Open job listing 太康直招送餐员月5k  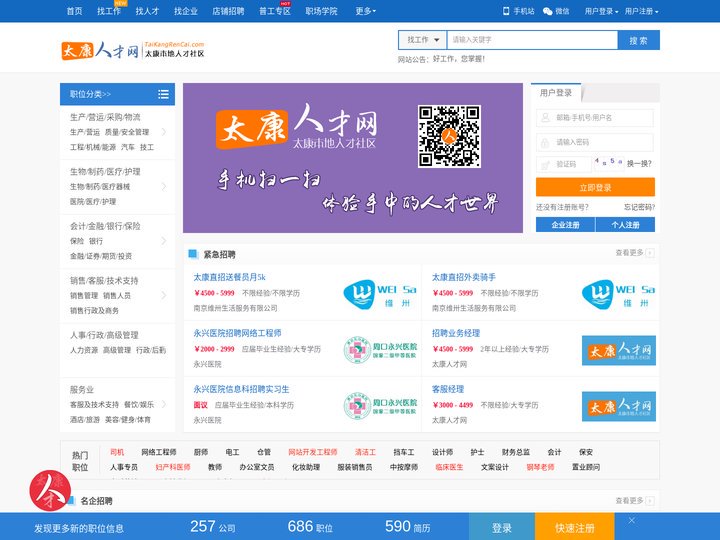pos(229,277)
